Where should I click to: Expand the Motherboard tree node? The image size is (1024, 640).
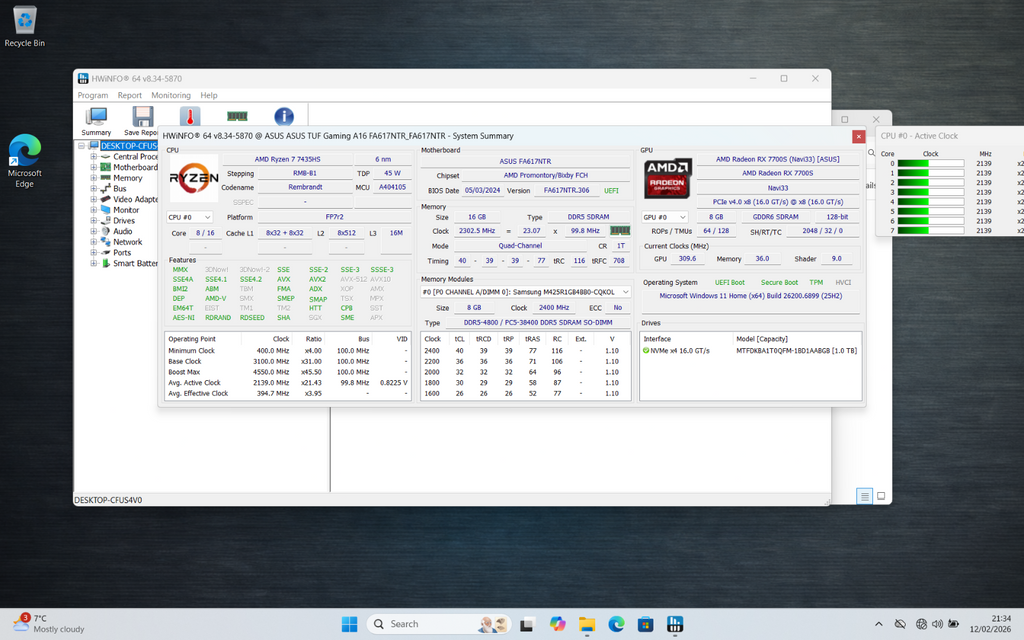click(x=94, y=167)
